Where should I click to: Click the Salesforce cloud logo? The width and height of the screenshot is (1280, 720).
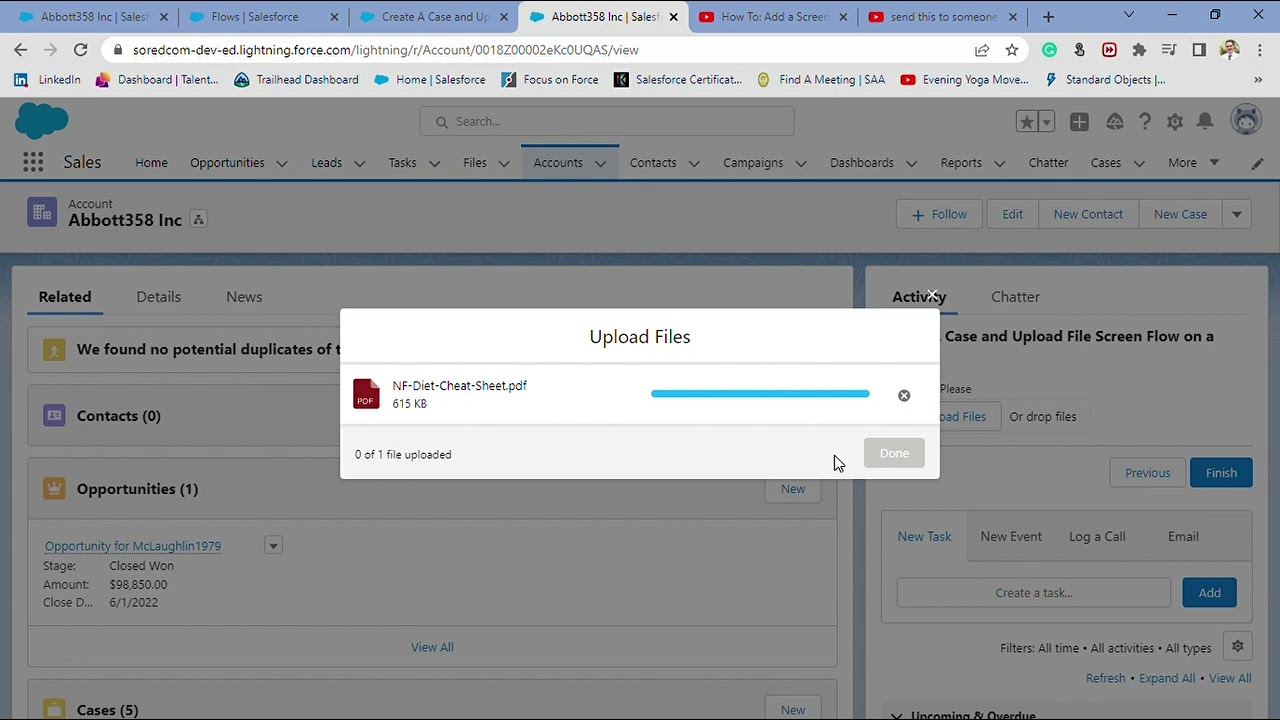(x=42, y=121)
